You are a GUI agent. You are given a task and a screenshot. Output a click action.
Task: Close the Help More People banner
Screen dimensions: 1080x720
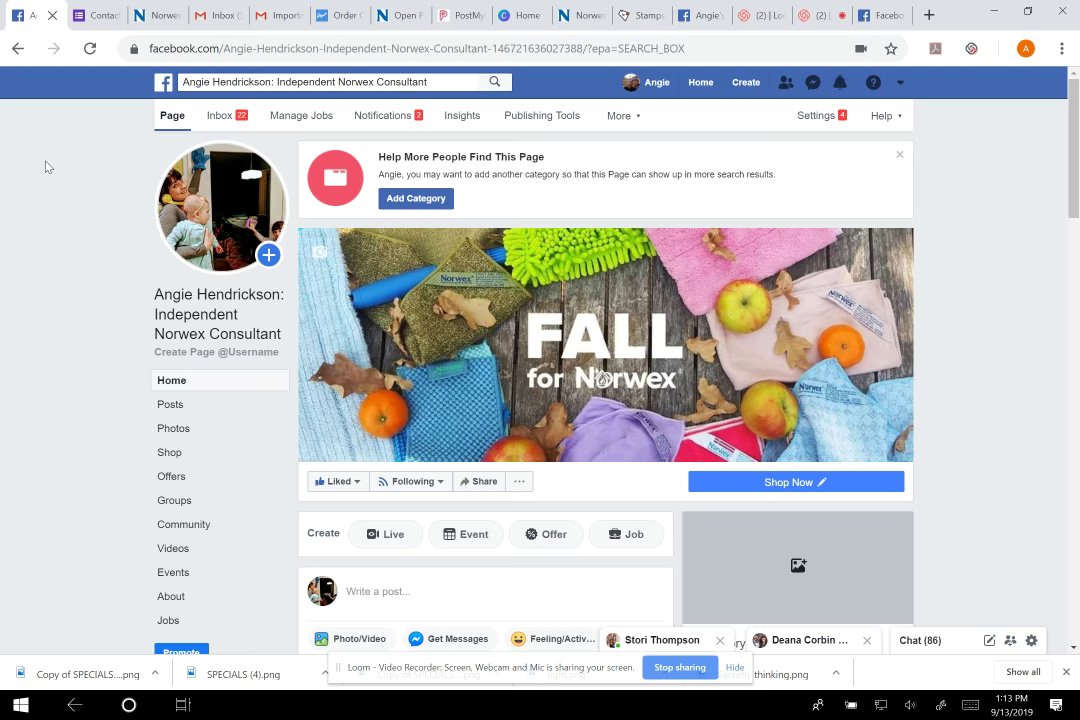[x=900, y=154]
